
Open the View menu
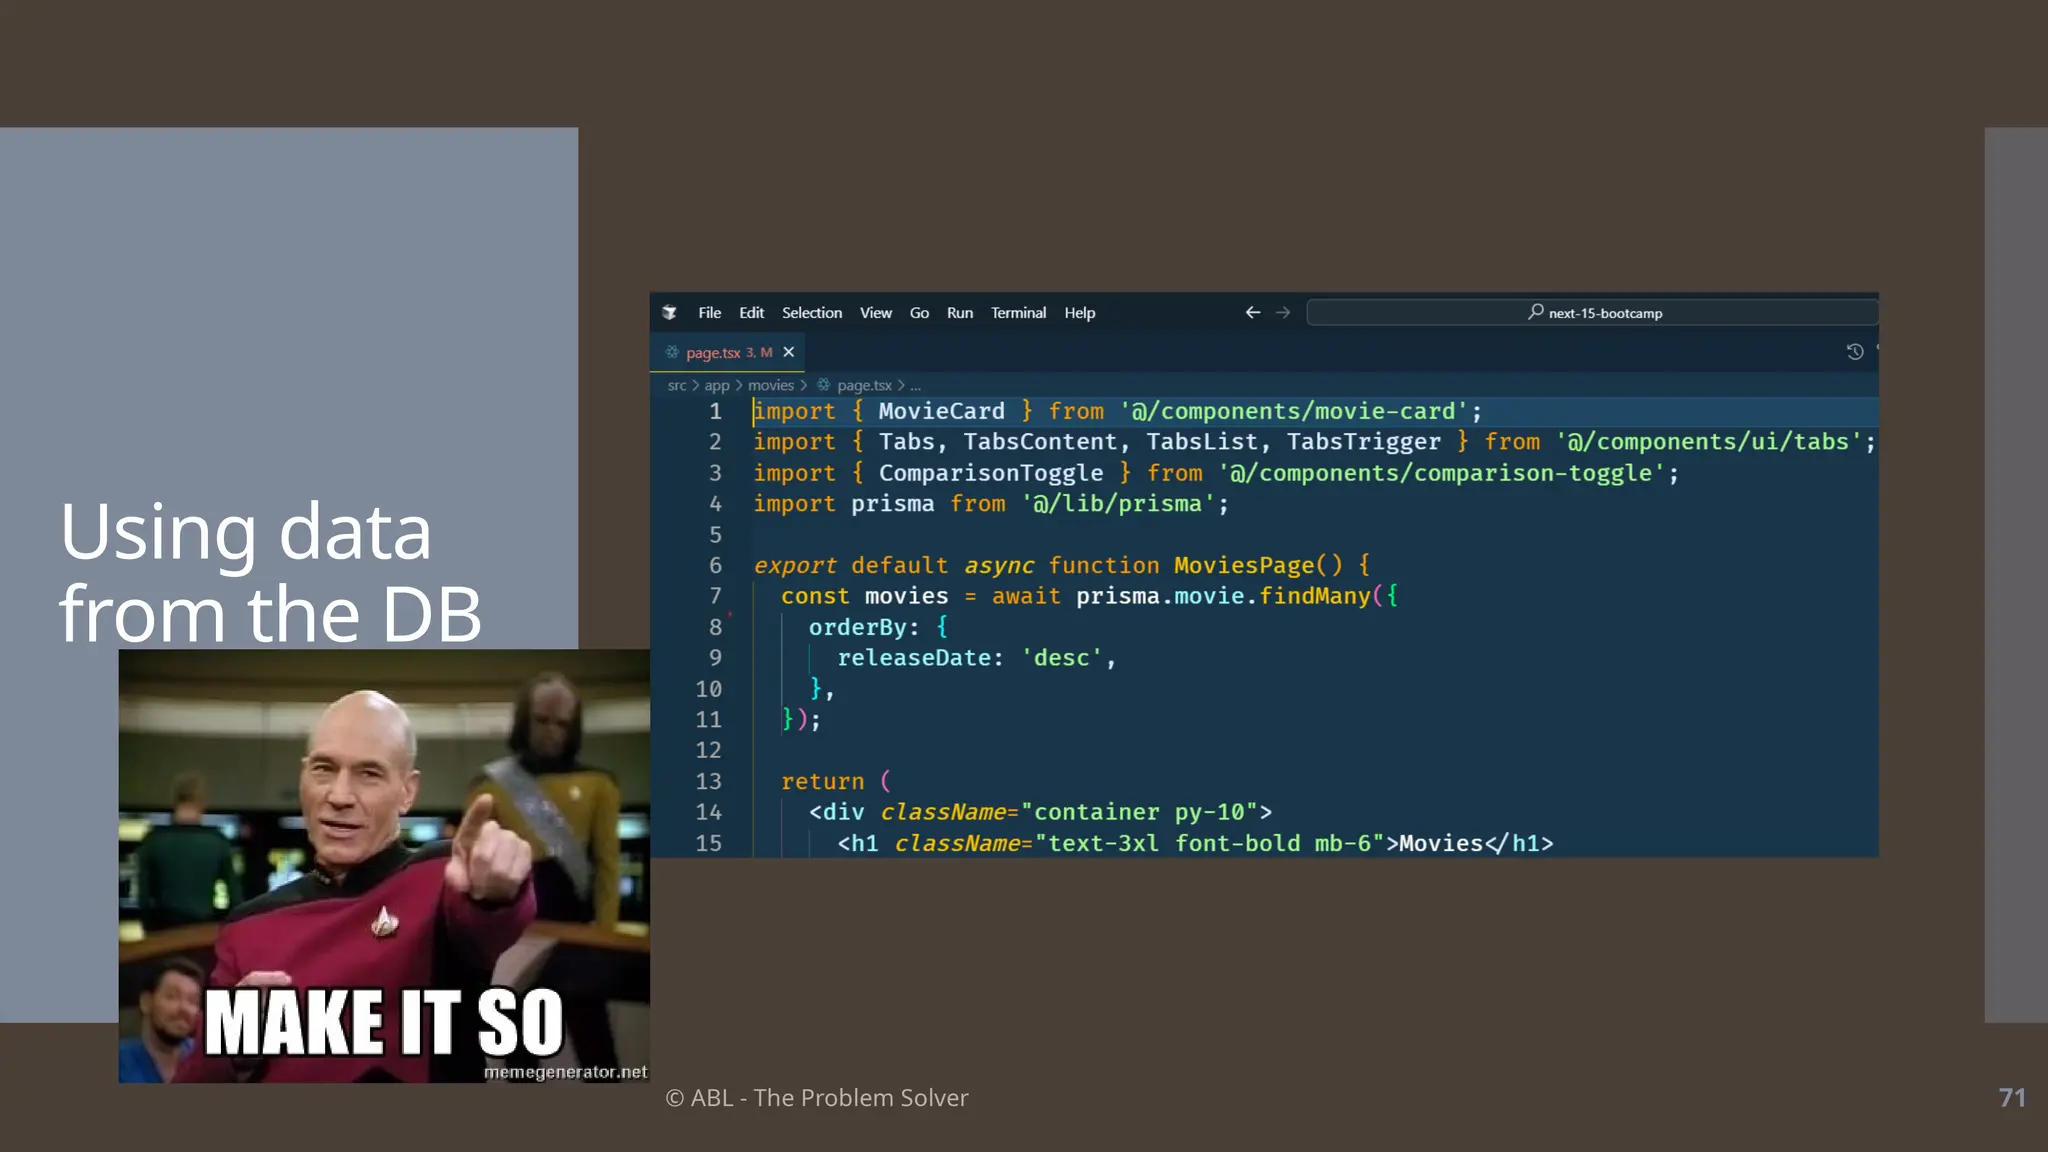click(x=875, y=313)
